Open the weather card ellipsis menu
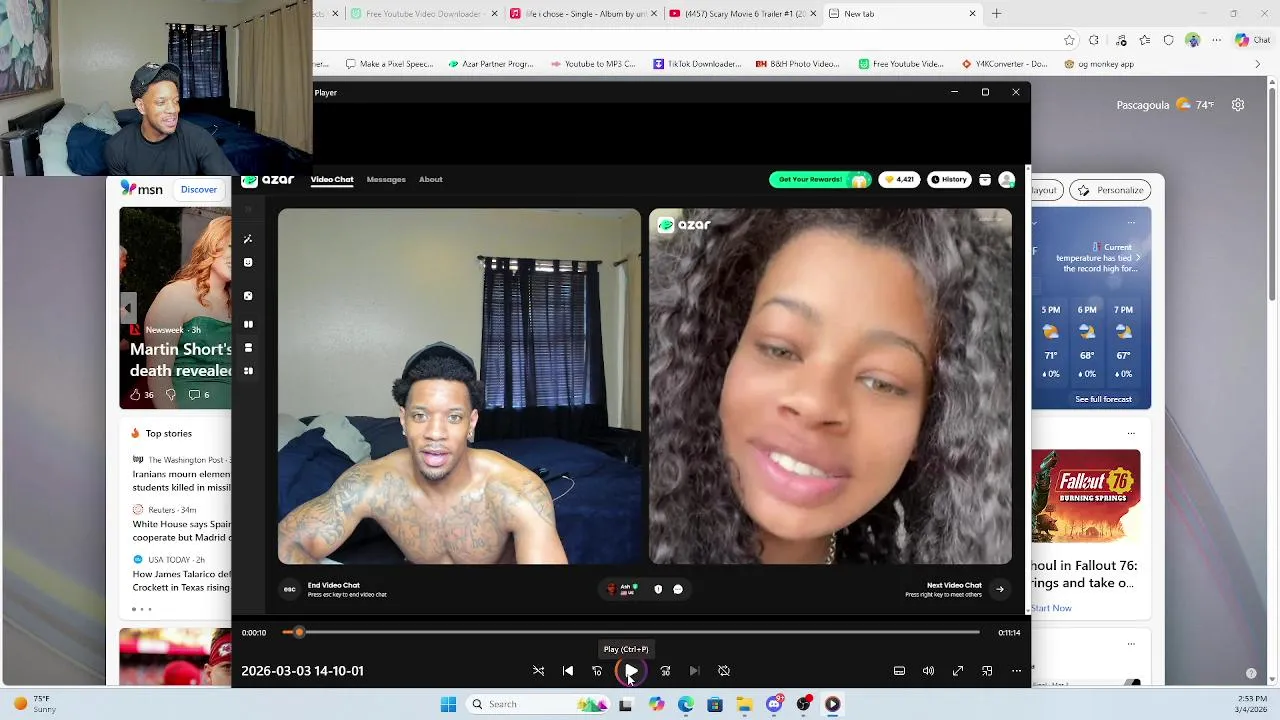Image resolution: width=1280 pixels, height=720 pixels. point(1131,222)
